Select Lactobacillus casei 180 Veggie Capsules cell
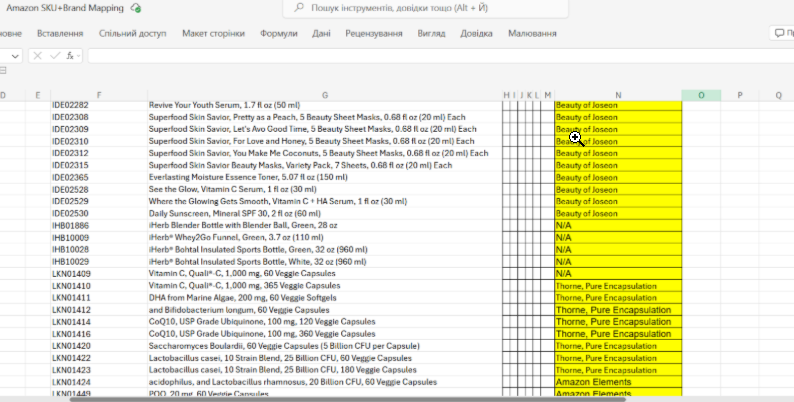This screenshot has width=794, height=402. tap(325, 370)
